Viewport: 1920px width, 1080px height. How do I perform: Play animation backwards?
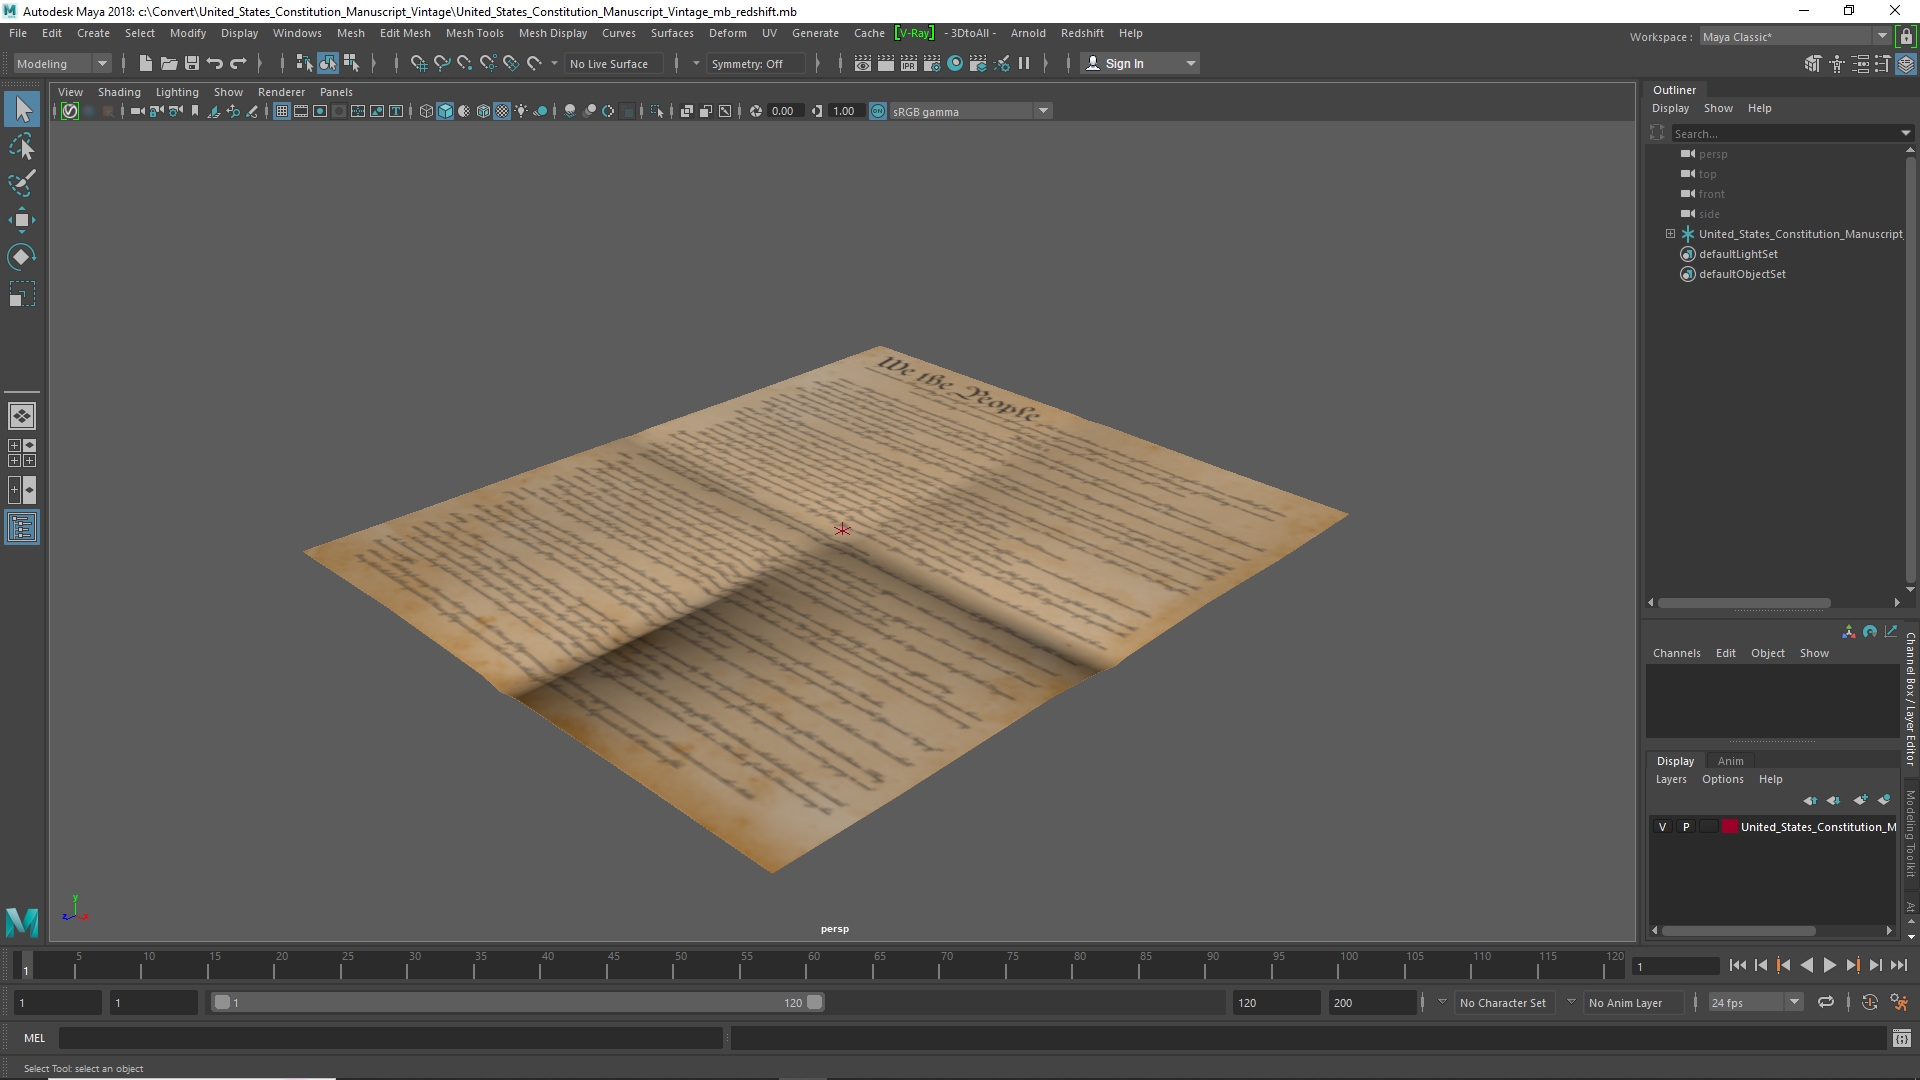tap(1806, 965)
